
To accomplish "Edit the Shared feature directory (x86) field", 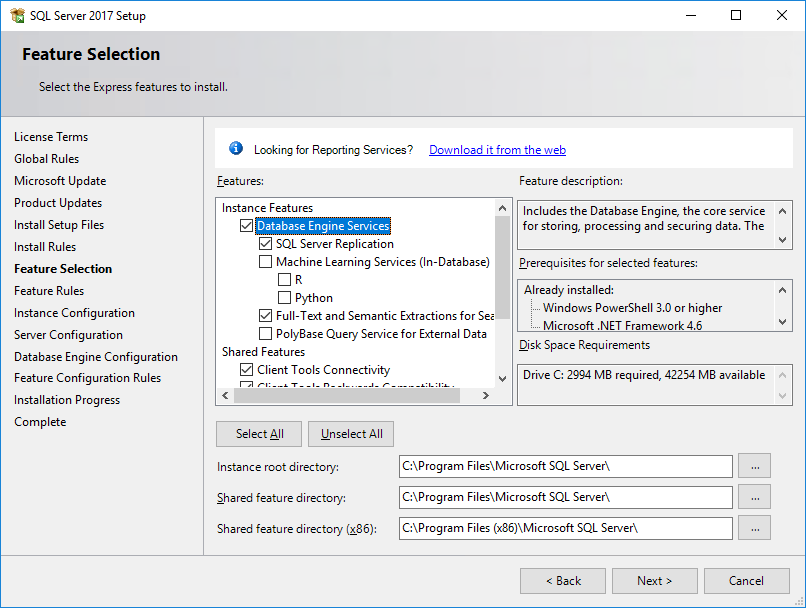I will (x=565, y=528).
